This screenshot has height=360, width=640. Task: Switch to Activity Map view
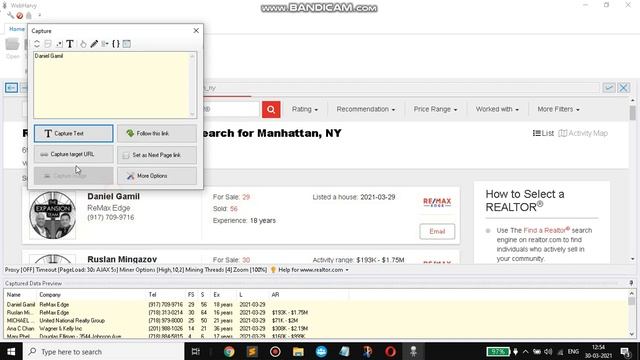pos(583,133)
